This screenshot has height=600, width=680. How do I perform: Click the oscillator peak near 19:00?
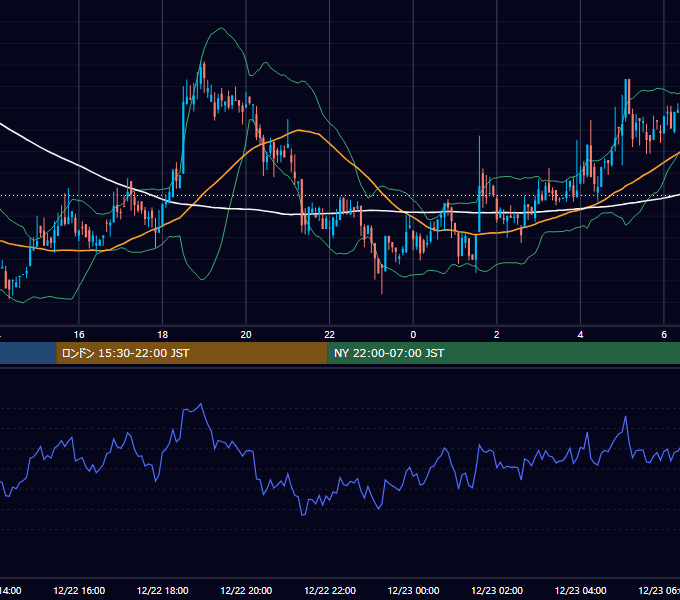tap(200, 404)
